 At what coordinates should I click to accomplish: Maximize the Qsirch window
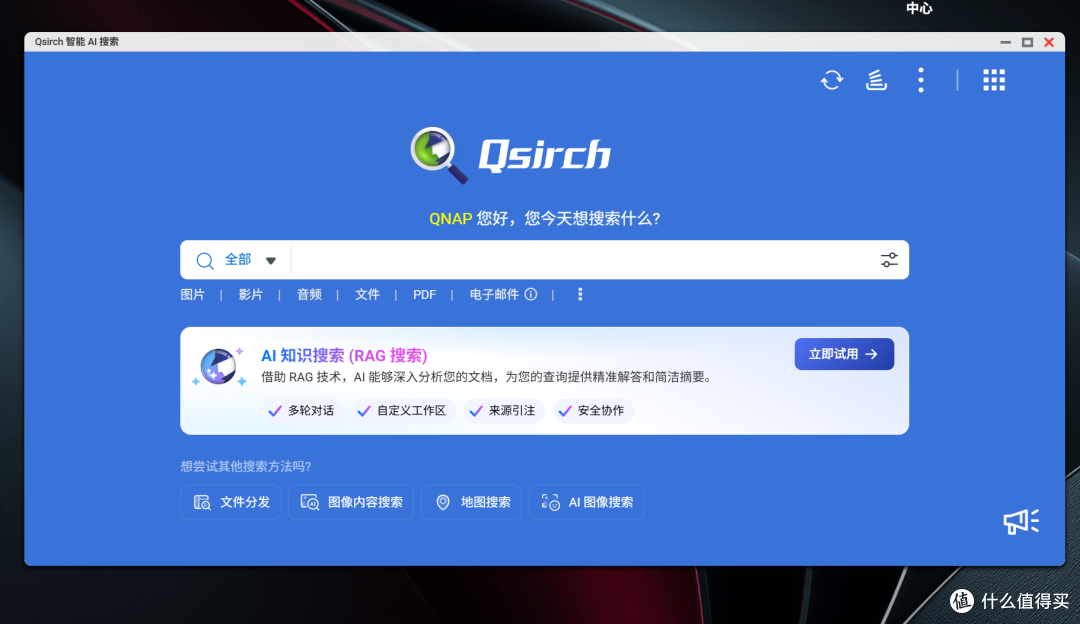coord(1027,42)
